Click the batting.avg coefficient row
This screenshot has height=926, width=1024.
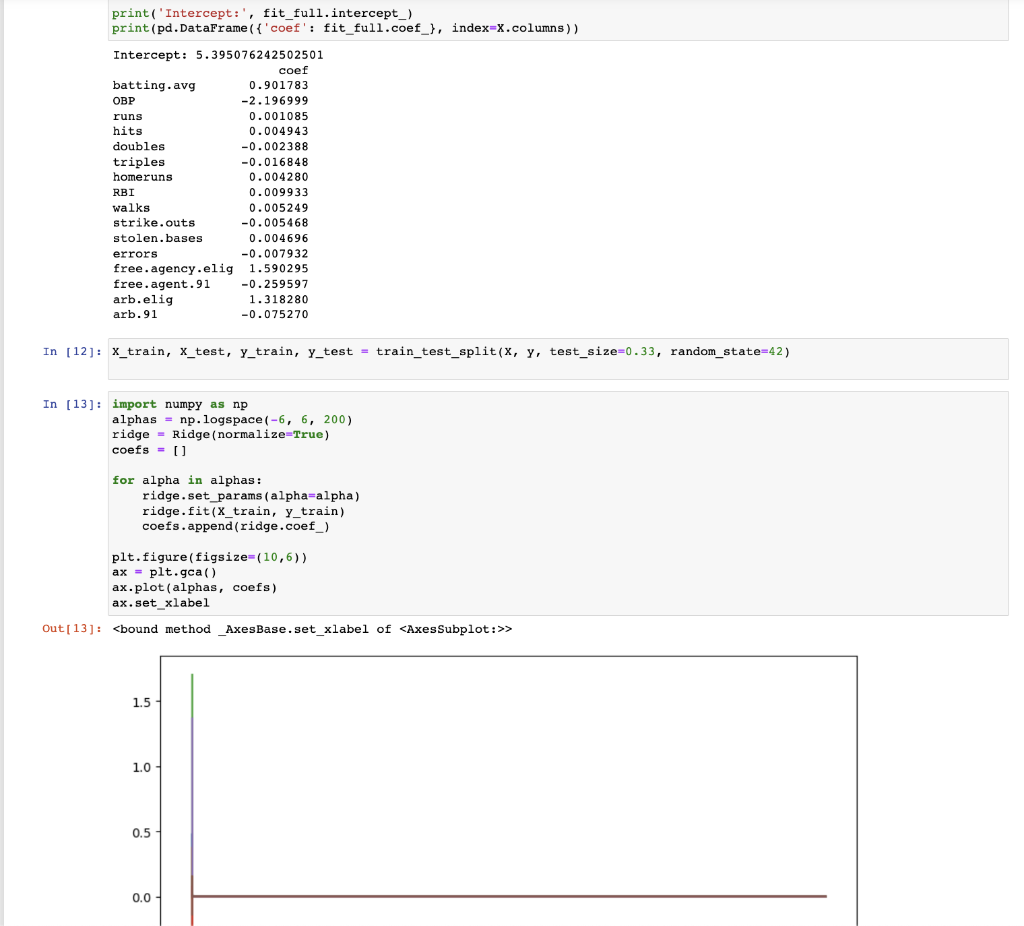pyautogui.click(x=210, y=86)
